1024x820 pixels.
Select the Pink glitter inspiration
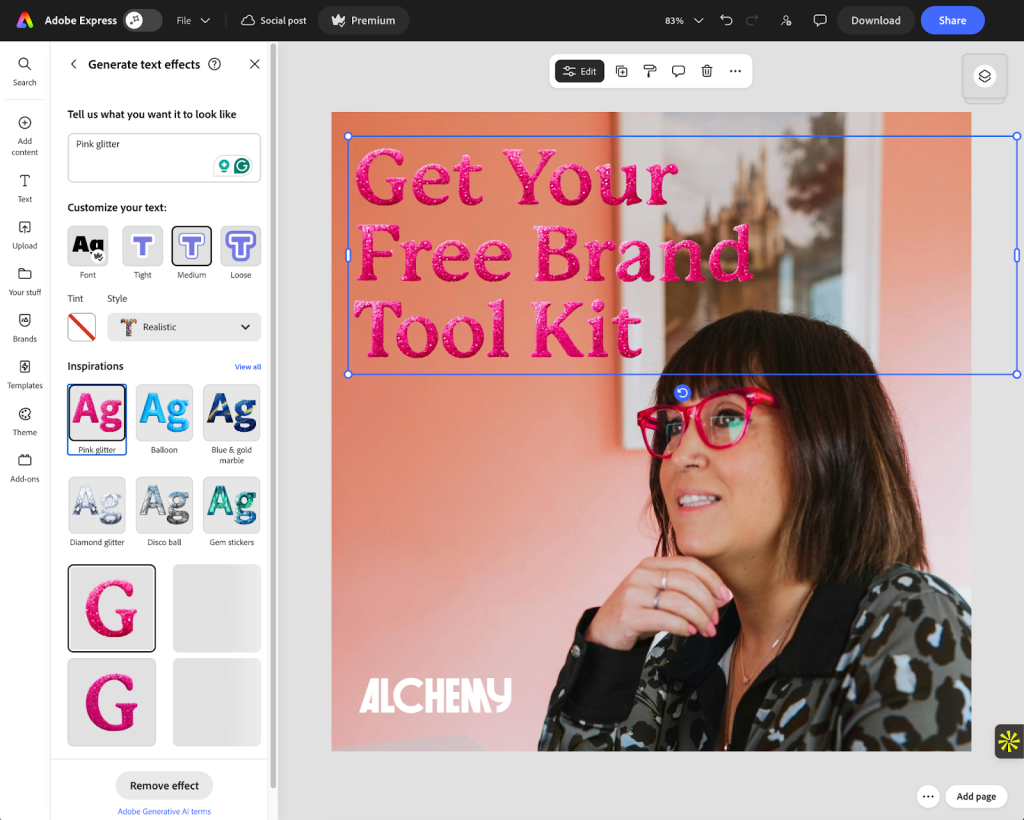[x=97, y=419]
